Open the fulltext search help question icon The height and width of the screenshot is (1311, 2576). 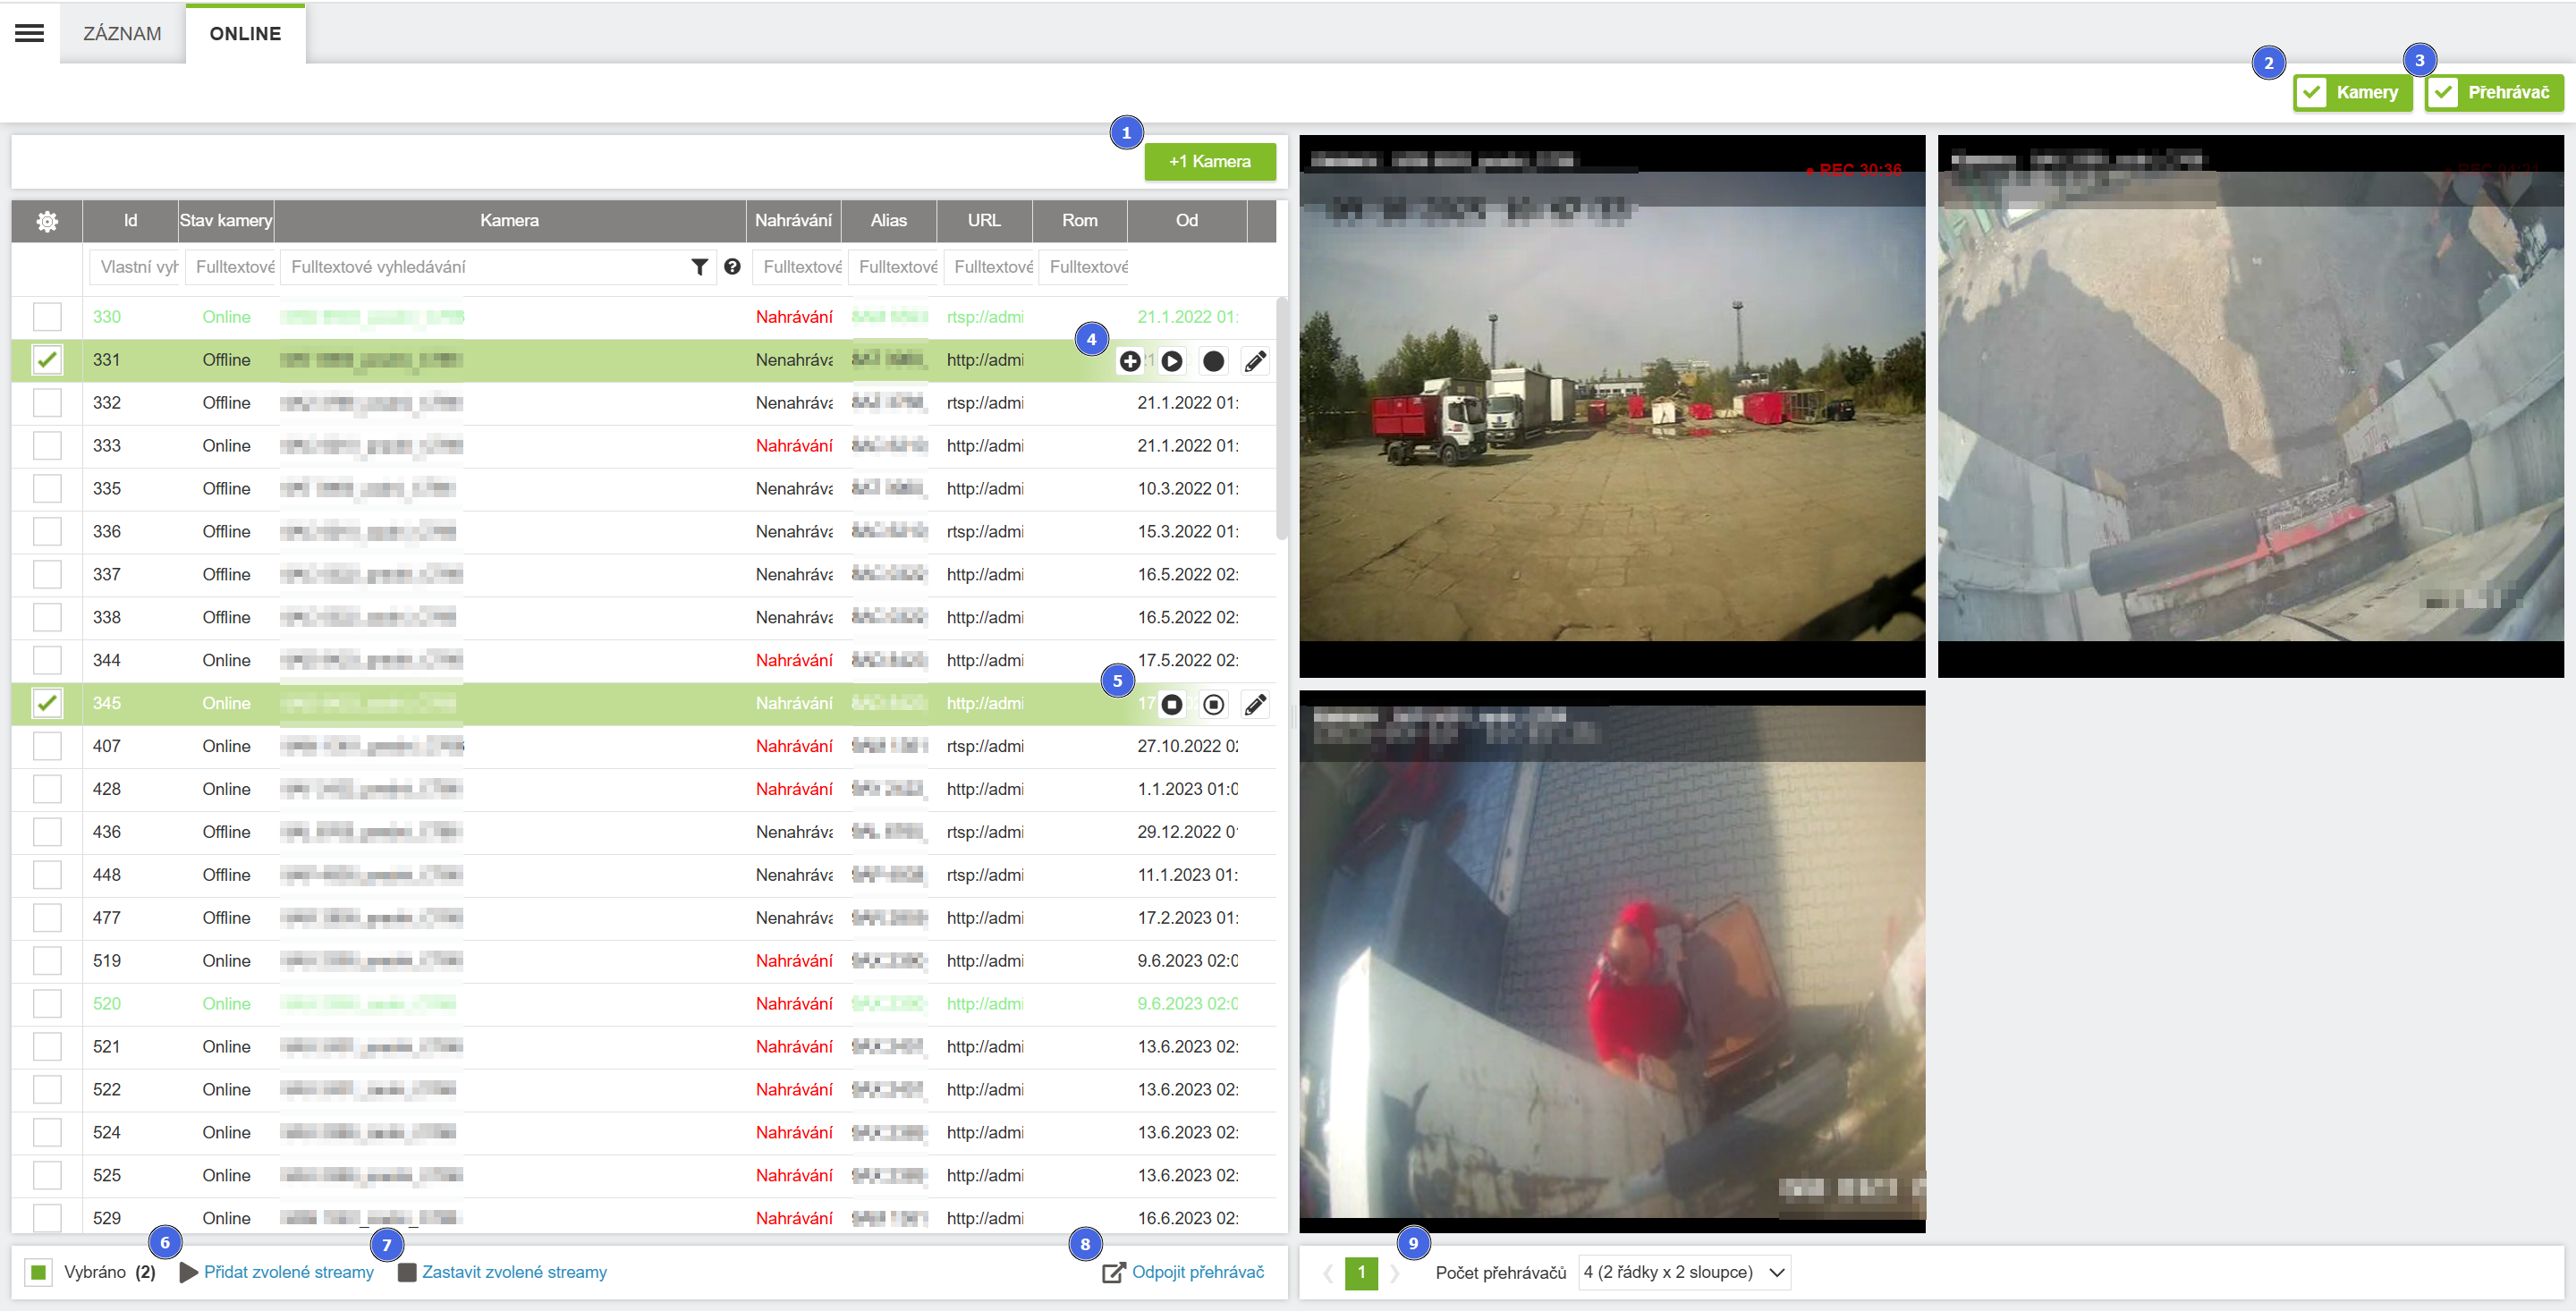point(732,267)
